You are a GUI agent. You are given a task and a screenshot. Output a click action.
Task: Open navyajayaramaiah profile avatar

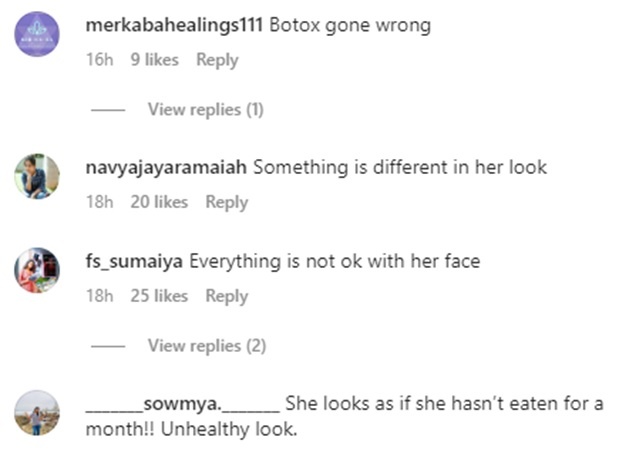click(37, 176)
